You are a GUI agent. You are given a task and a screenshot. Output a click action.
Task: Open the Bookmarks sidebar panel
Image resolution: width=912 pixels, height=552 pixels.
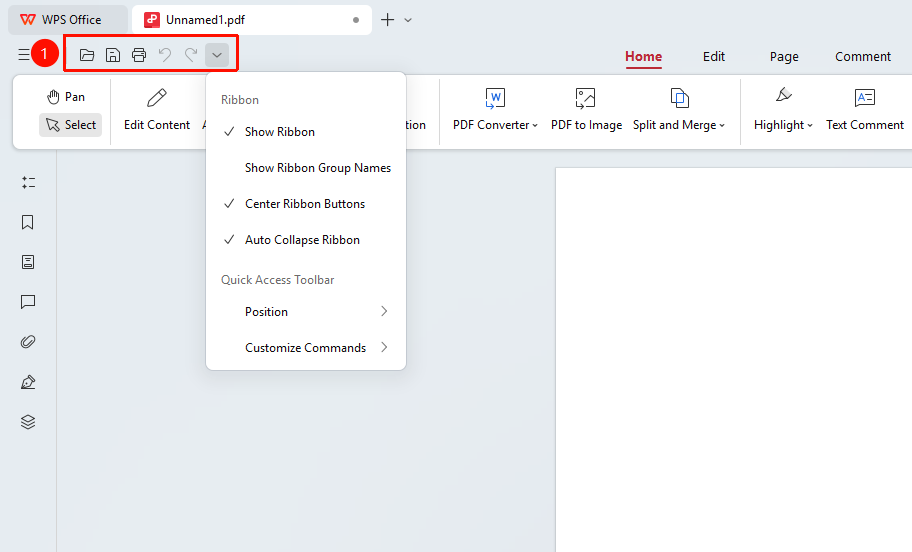click(x=28, y=222)
